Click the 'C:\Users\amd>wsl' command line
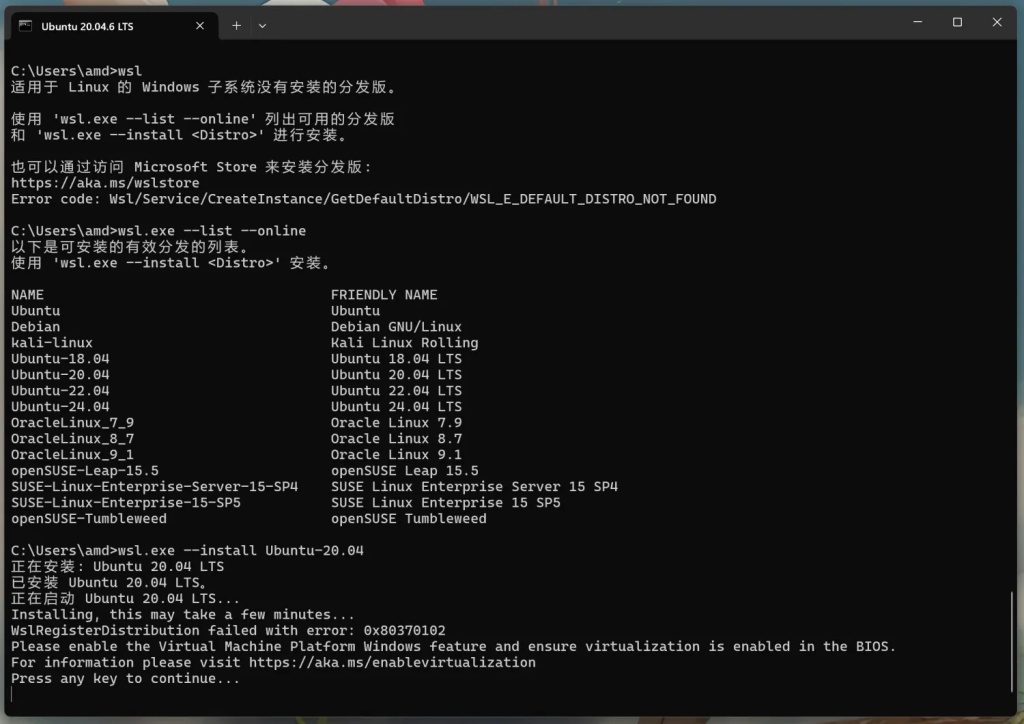Screen dimensions: 1024x724 point(76,71)
